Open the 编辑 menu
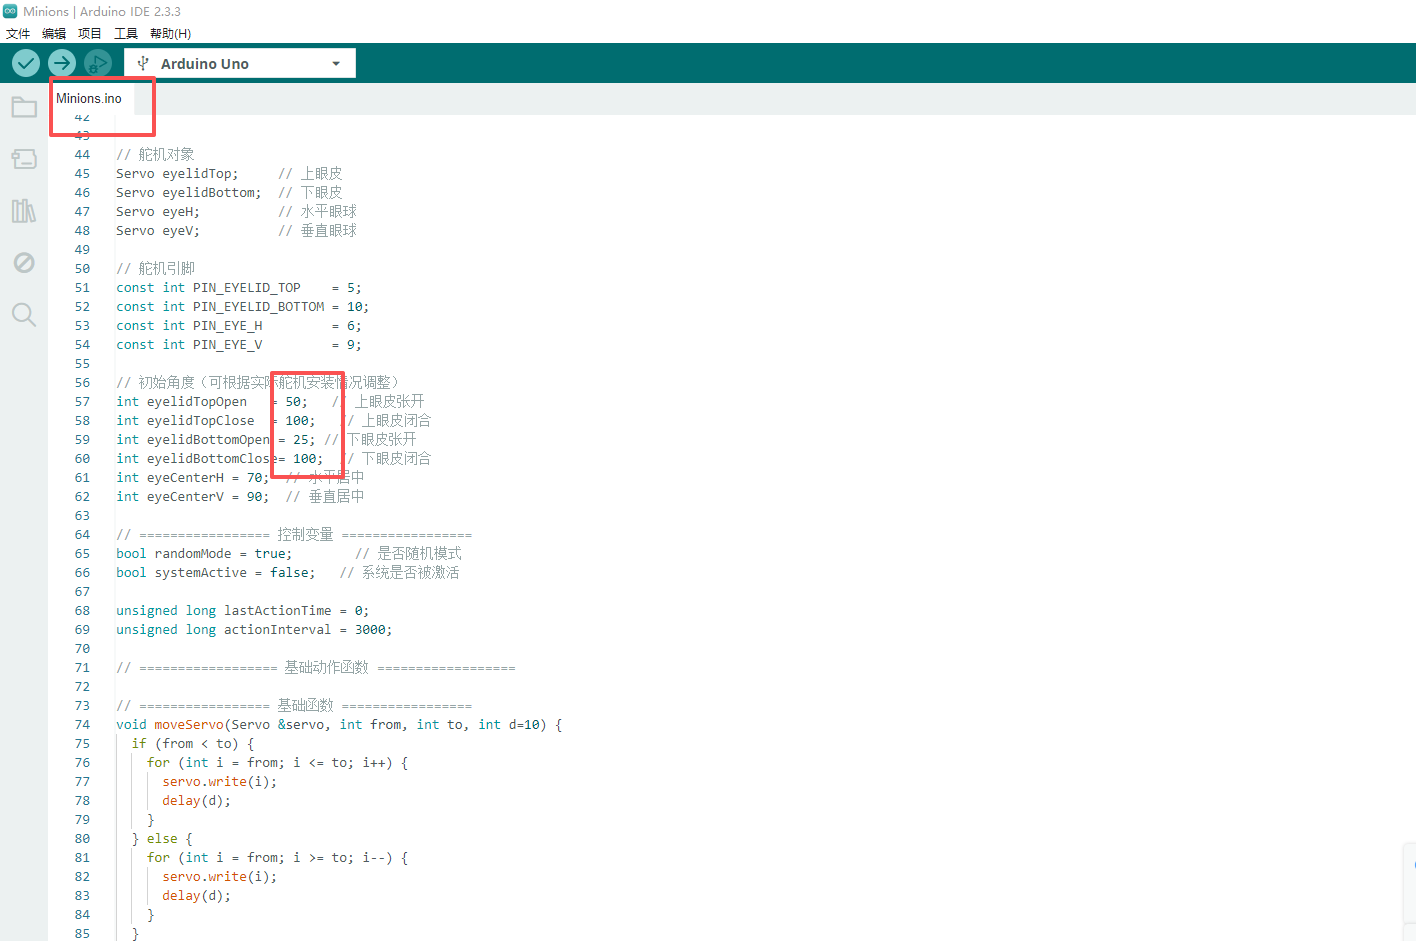Viewport: 1416px width, 941px height. coord(54,34)
